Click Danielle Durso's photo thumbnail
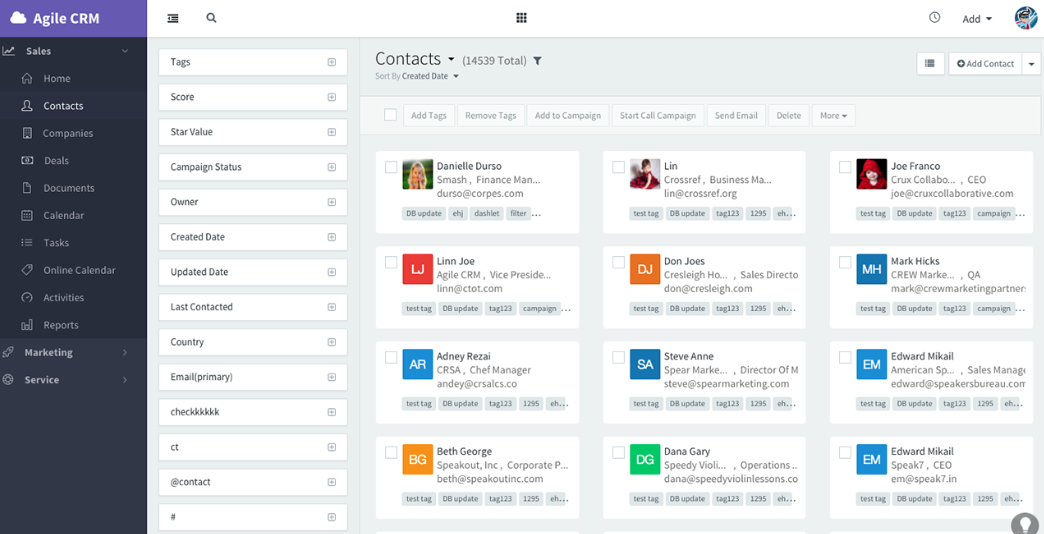The image size is (1044, 534). tap(417, 174)
